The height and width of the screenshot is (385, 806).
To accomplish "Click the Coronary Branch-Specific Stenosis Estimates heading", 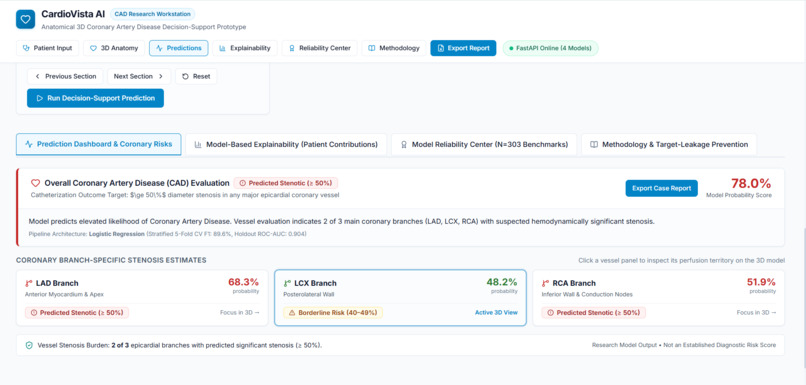I will point(111,260).
